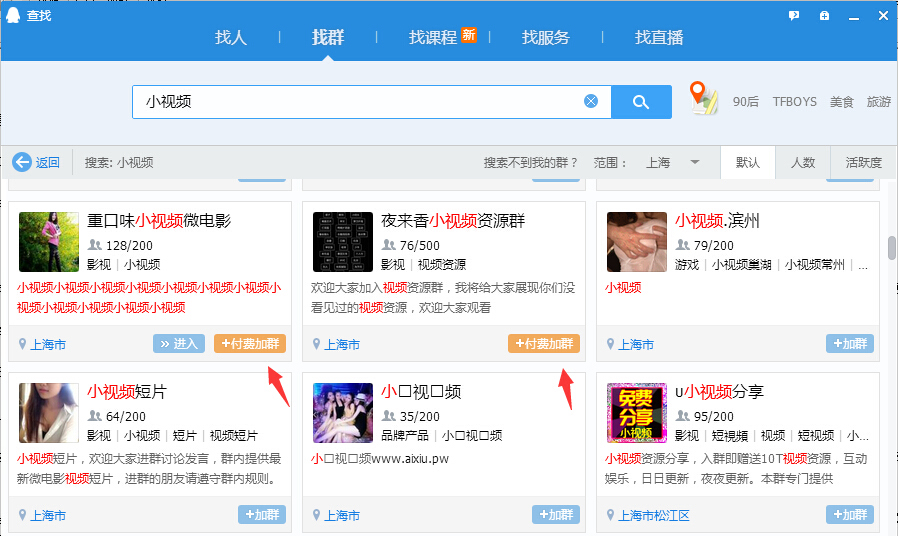The width and height of the screenshot is (898, 536).
Task: Sort results by 活跃度
Action: click(x=864, y=163)
